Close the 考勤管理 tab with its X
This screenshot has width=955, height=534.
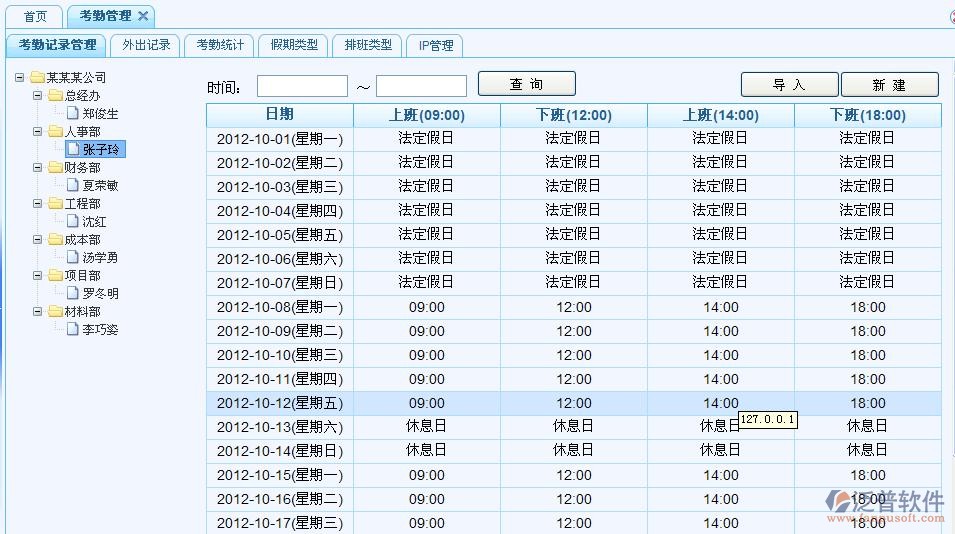tap(143, 16)
